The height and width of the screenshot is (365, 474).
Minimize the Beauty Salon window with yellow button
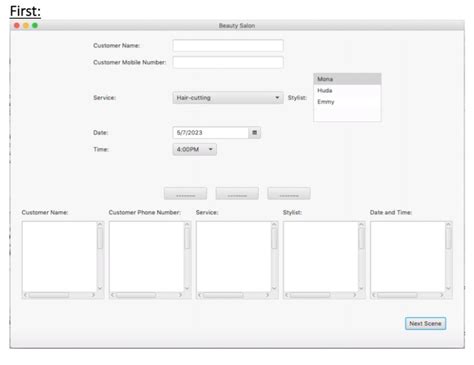point(26,26)
